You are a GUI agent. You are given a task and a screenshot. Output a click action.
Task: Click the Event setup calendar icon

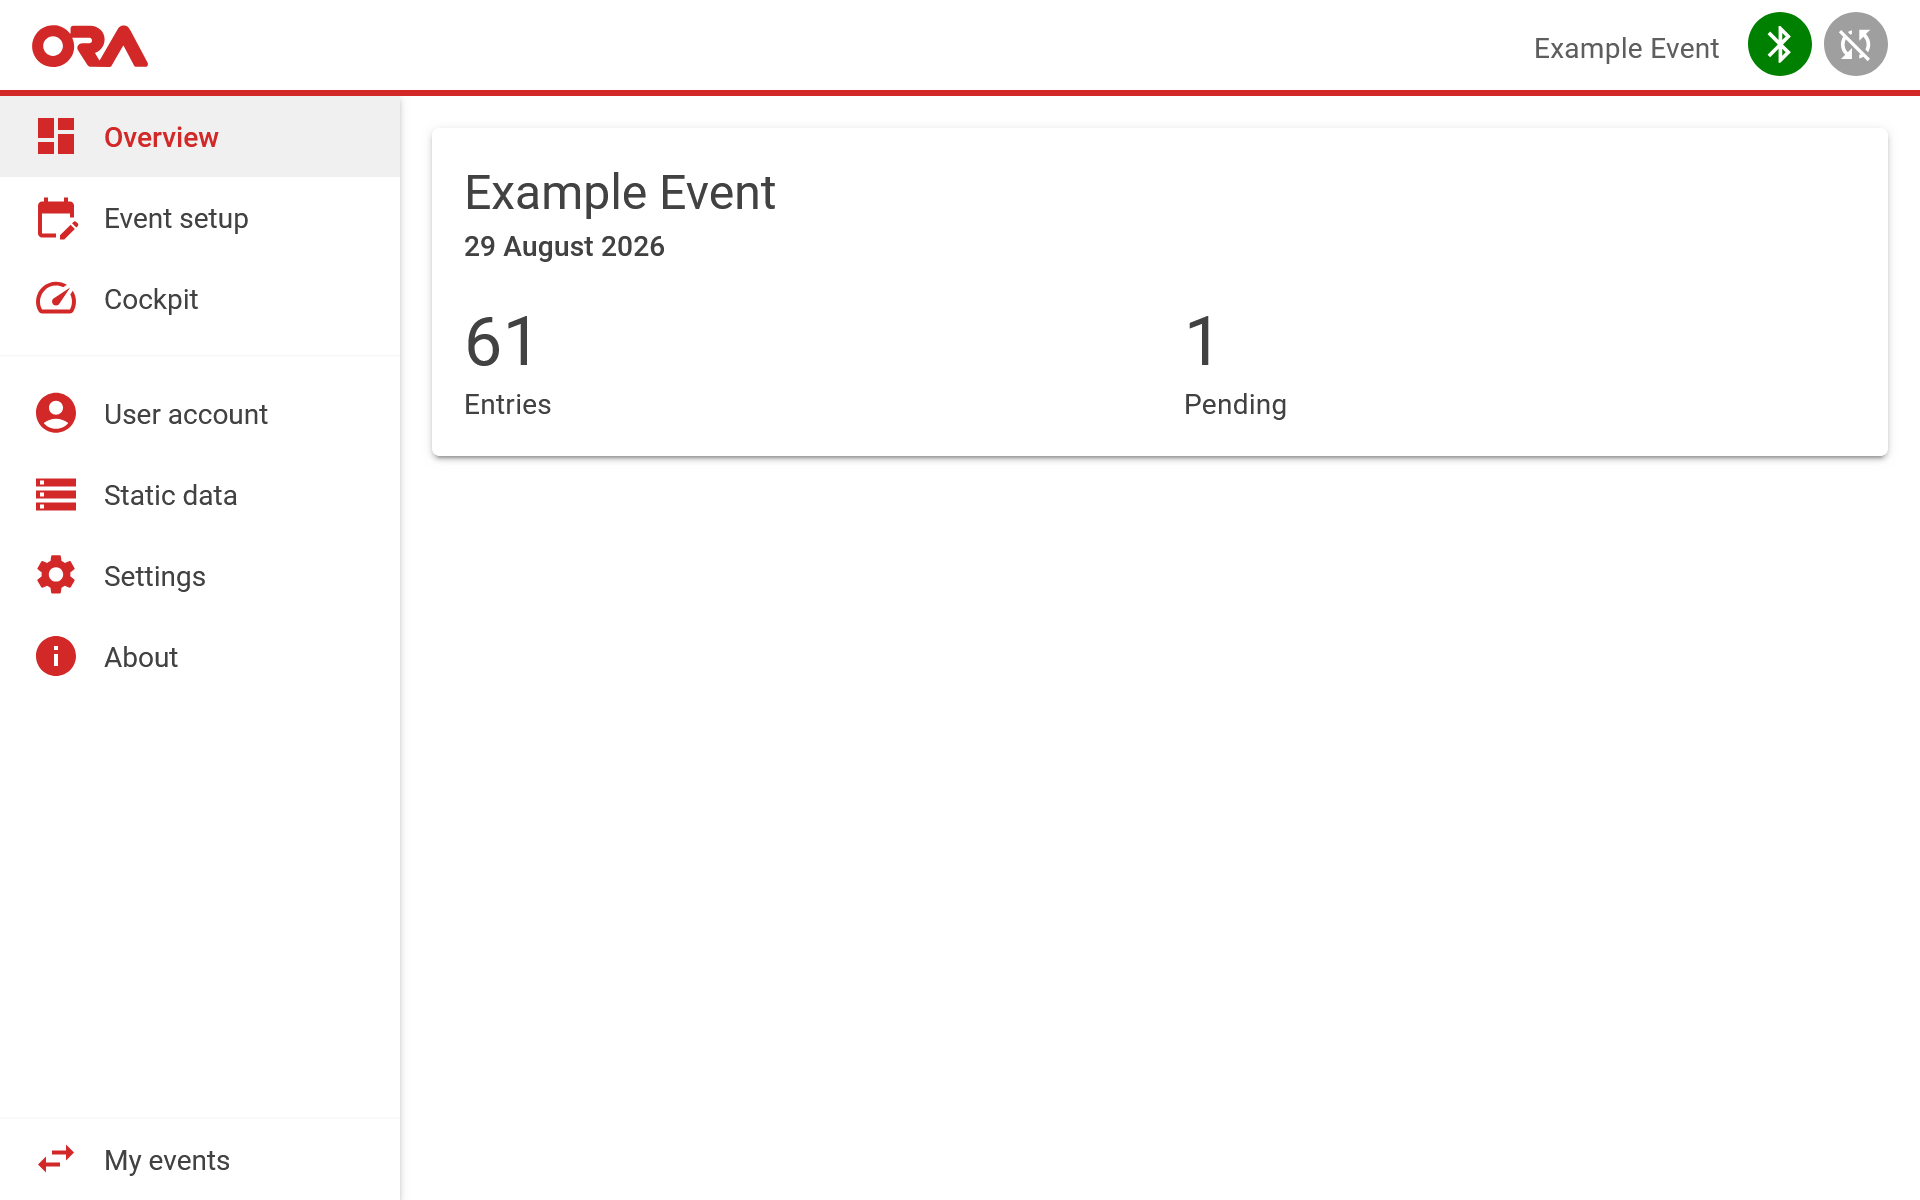57,218
